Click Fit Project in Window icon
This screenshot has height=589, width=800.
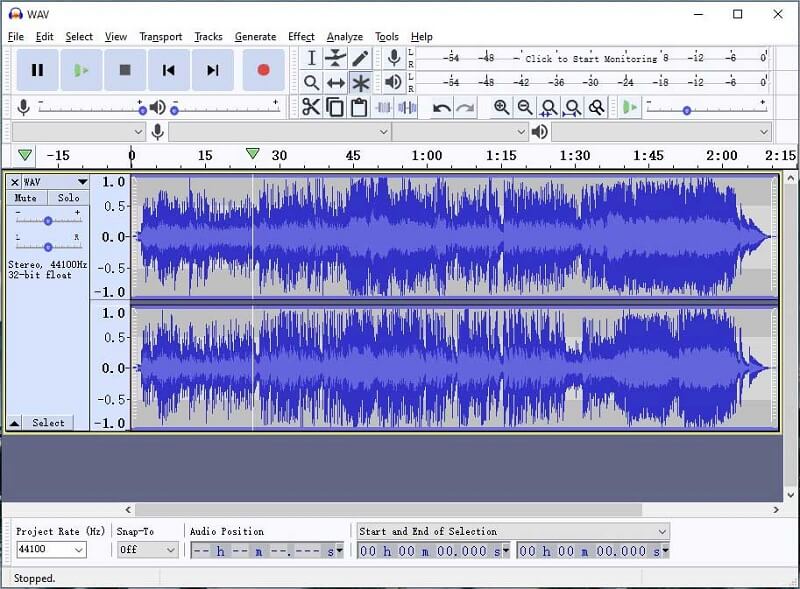pyautogui.click(x=572, y=106)
